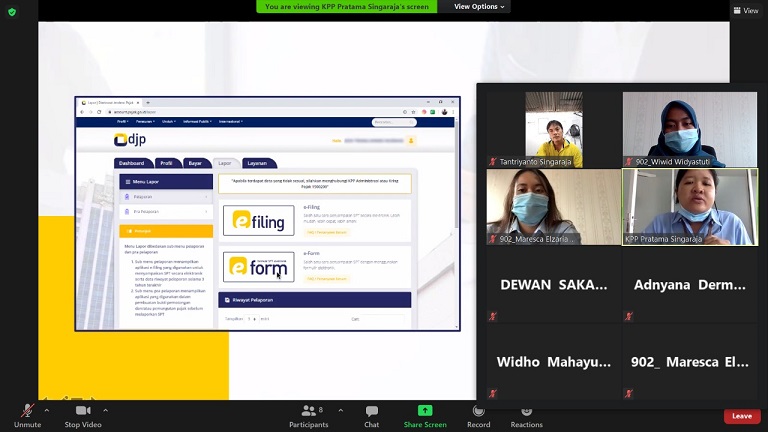Click the e-Form logo in shared screen
Image resolution: width=768 pixels, height=432 pixels.
[x=258, y=266]
